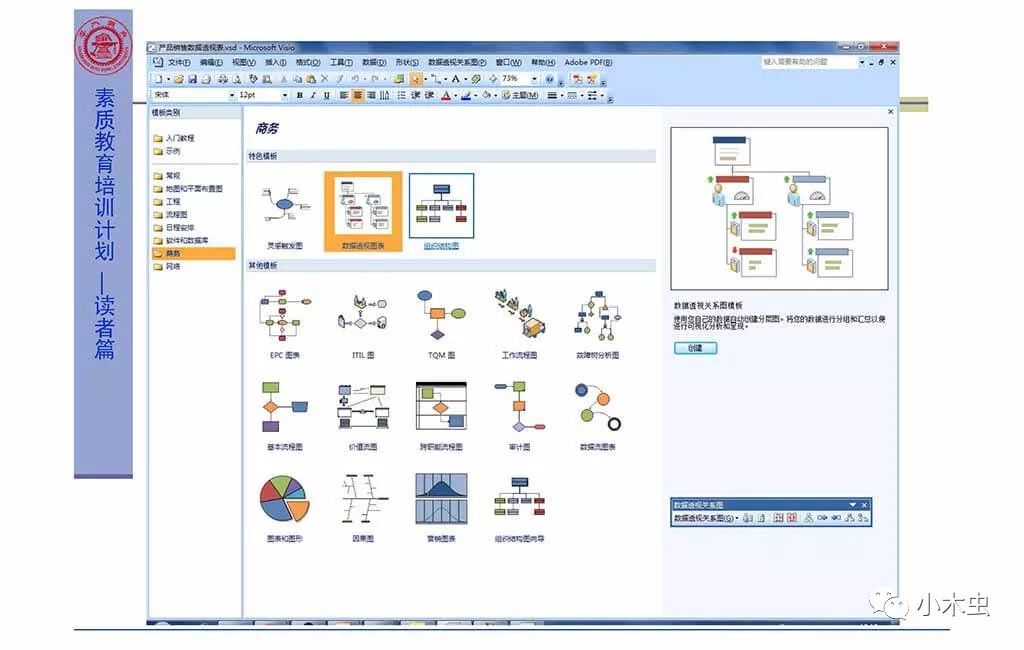
Task: Select the Connector tool icon
Action: pos(436,79)
